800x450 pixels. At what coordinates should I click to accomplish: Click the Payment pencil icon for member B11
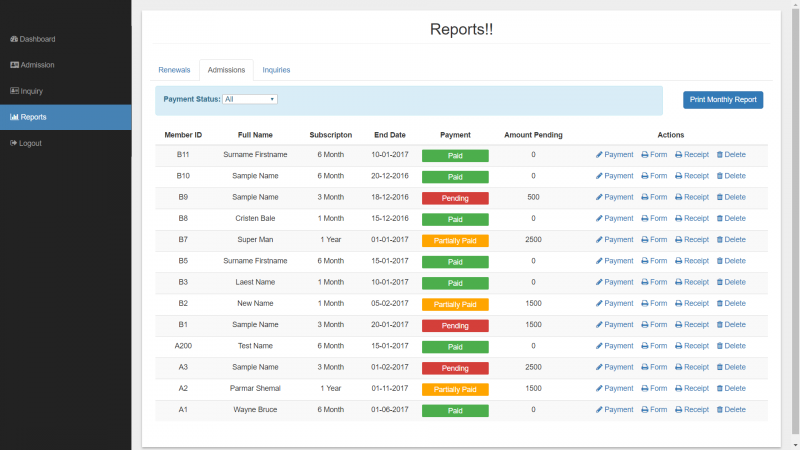600,155
